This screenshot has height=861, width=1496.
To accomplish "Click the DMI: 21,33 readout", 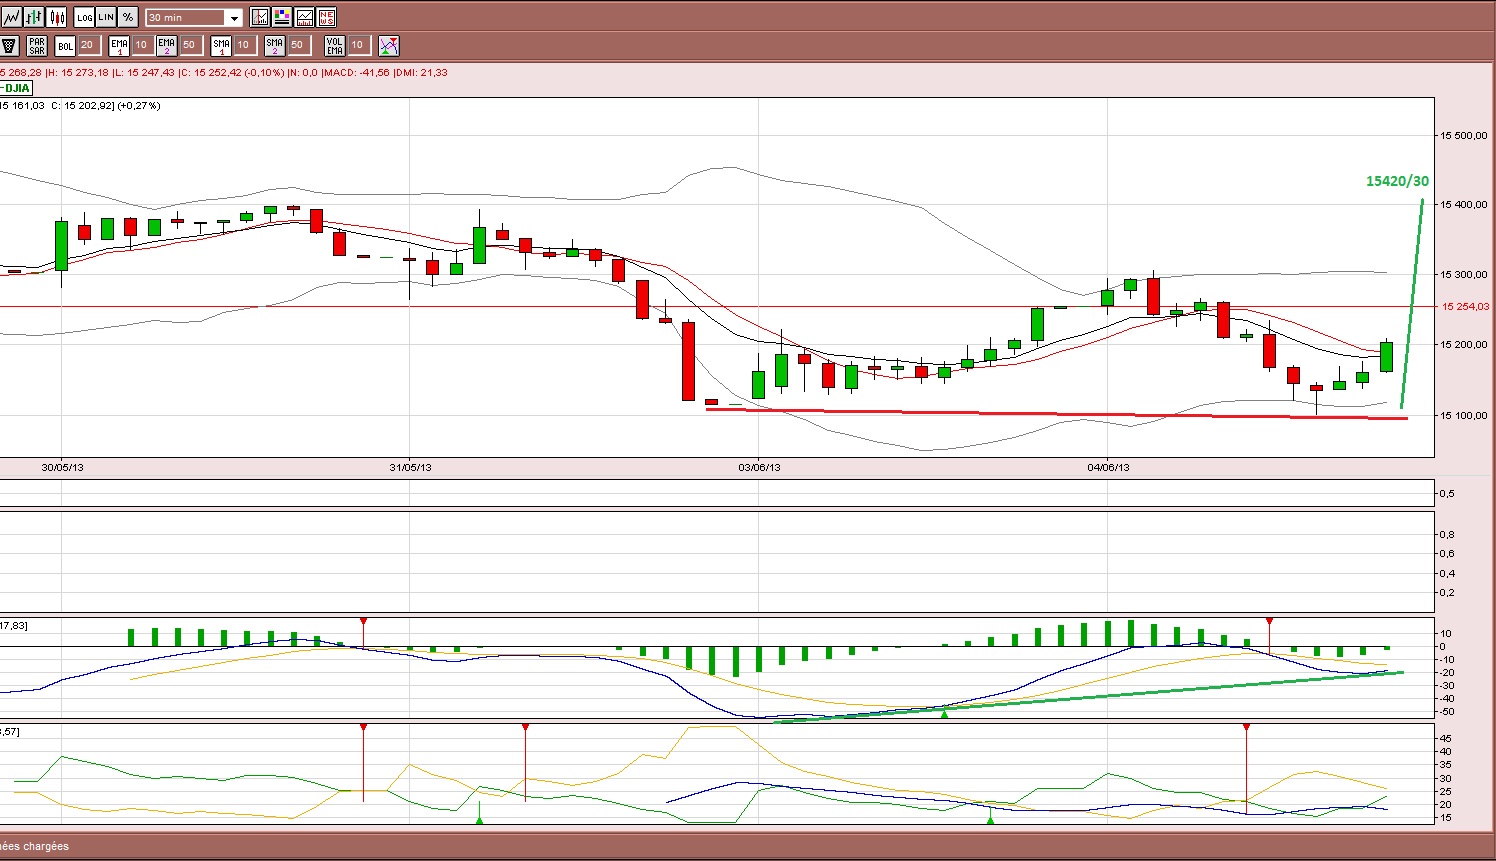I will pos(422,73).
